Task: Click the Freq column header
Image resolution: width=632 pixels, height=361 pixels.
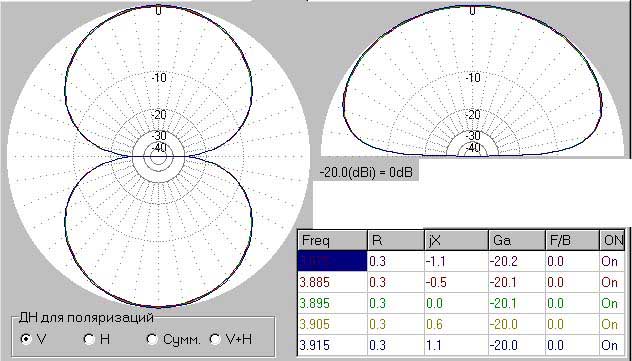Action: coord(332,241)
